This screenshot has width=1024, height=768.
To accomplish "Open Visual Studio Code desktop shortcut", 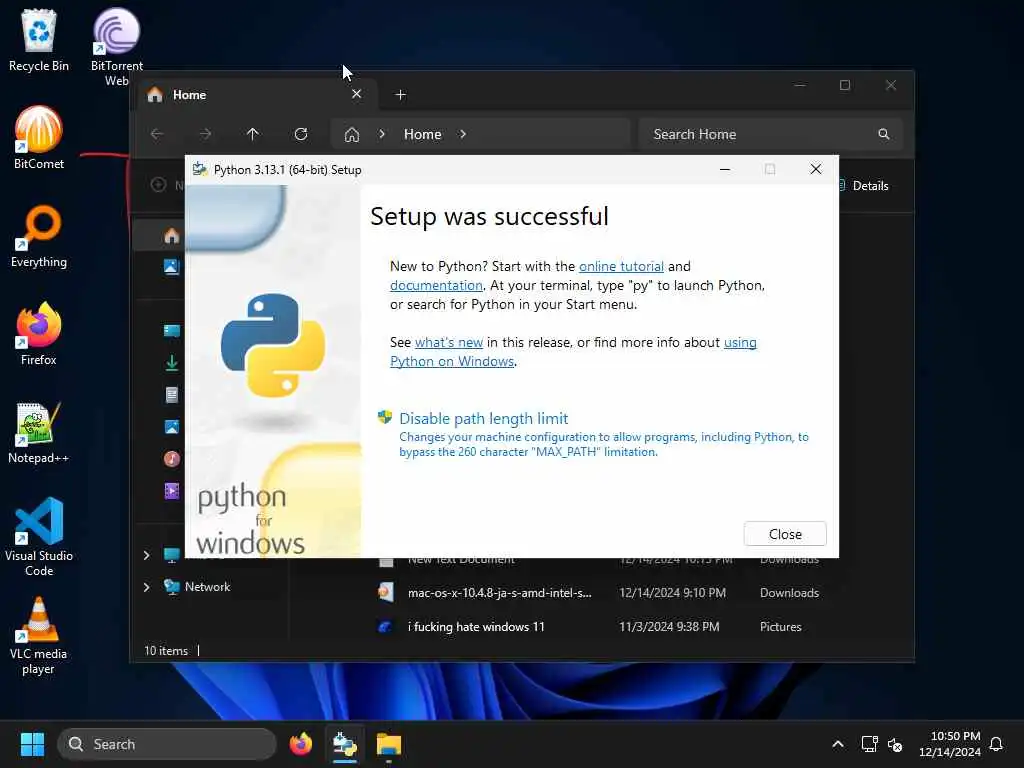I will click(39, 537).
